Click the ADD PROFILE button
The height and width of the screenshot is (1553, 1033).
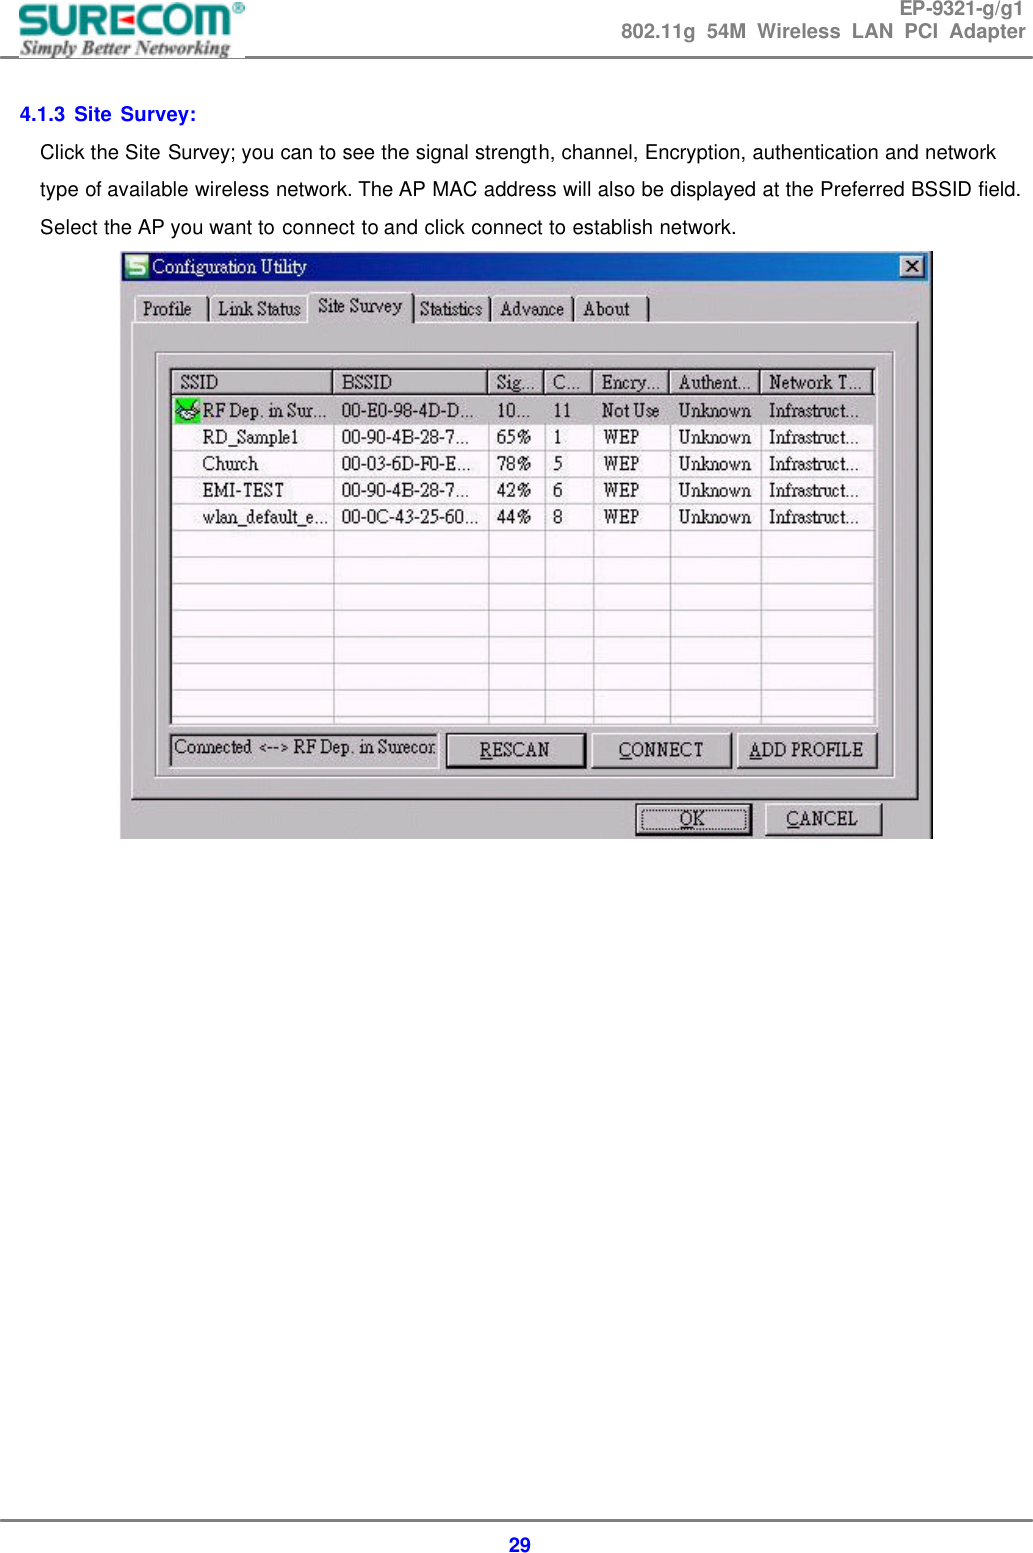tap(807, 748)
